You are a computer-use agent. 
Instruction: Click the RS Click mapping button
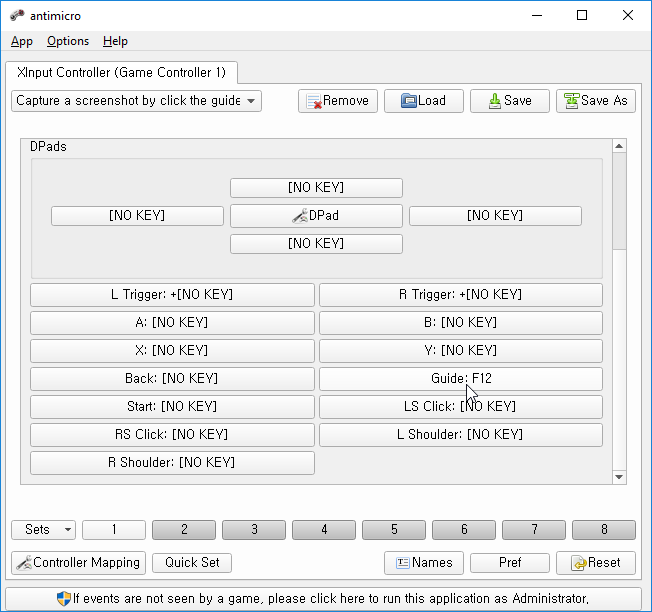[172, 434]
